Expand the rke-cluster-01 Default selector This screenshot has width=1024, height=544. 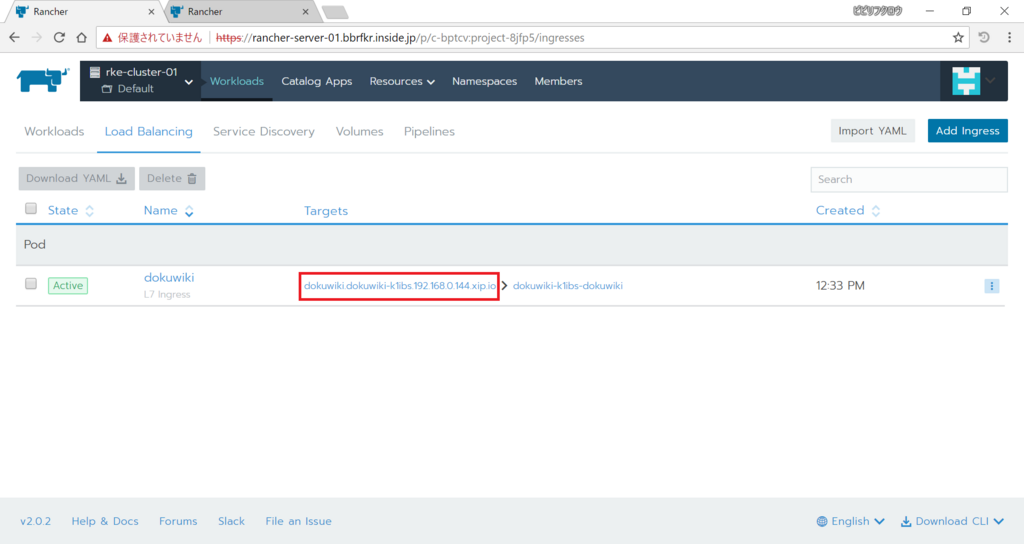pos(140,81)
